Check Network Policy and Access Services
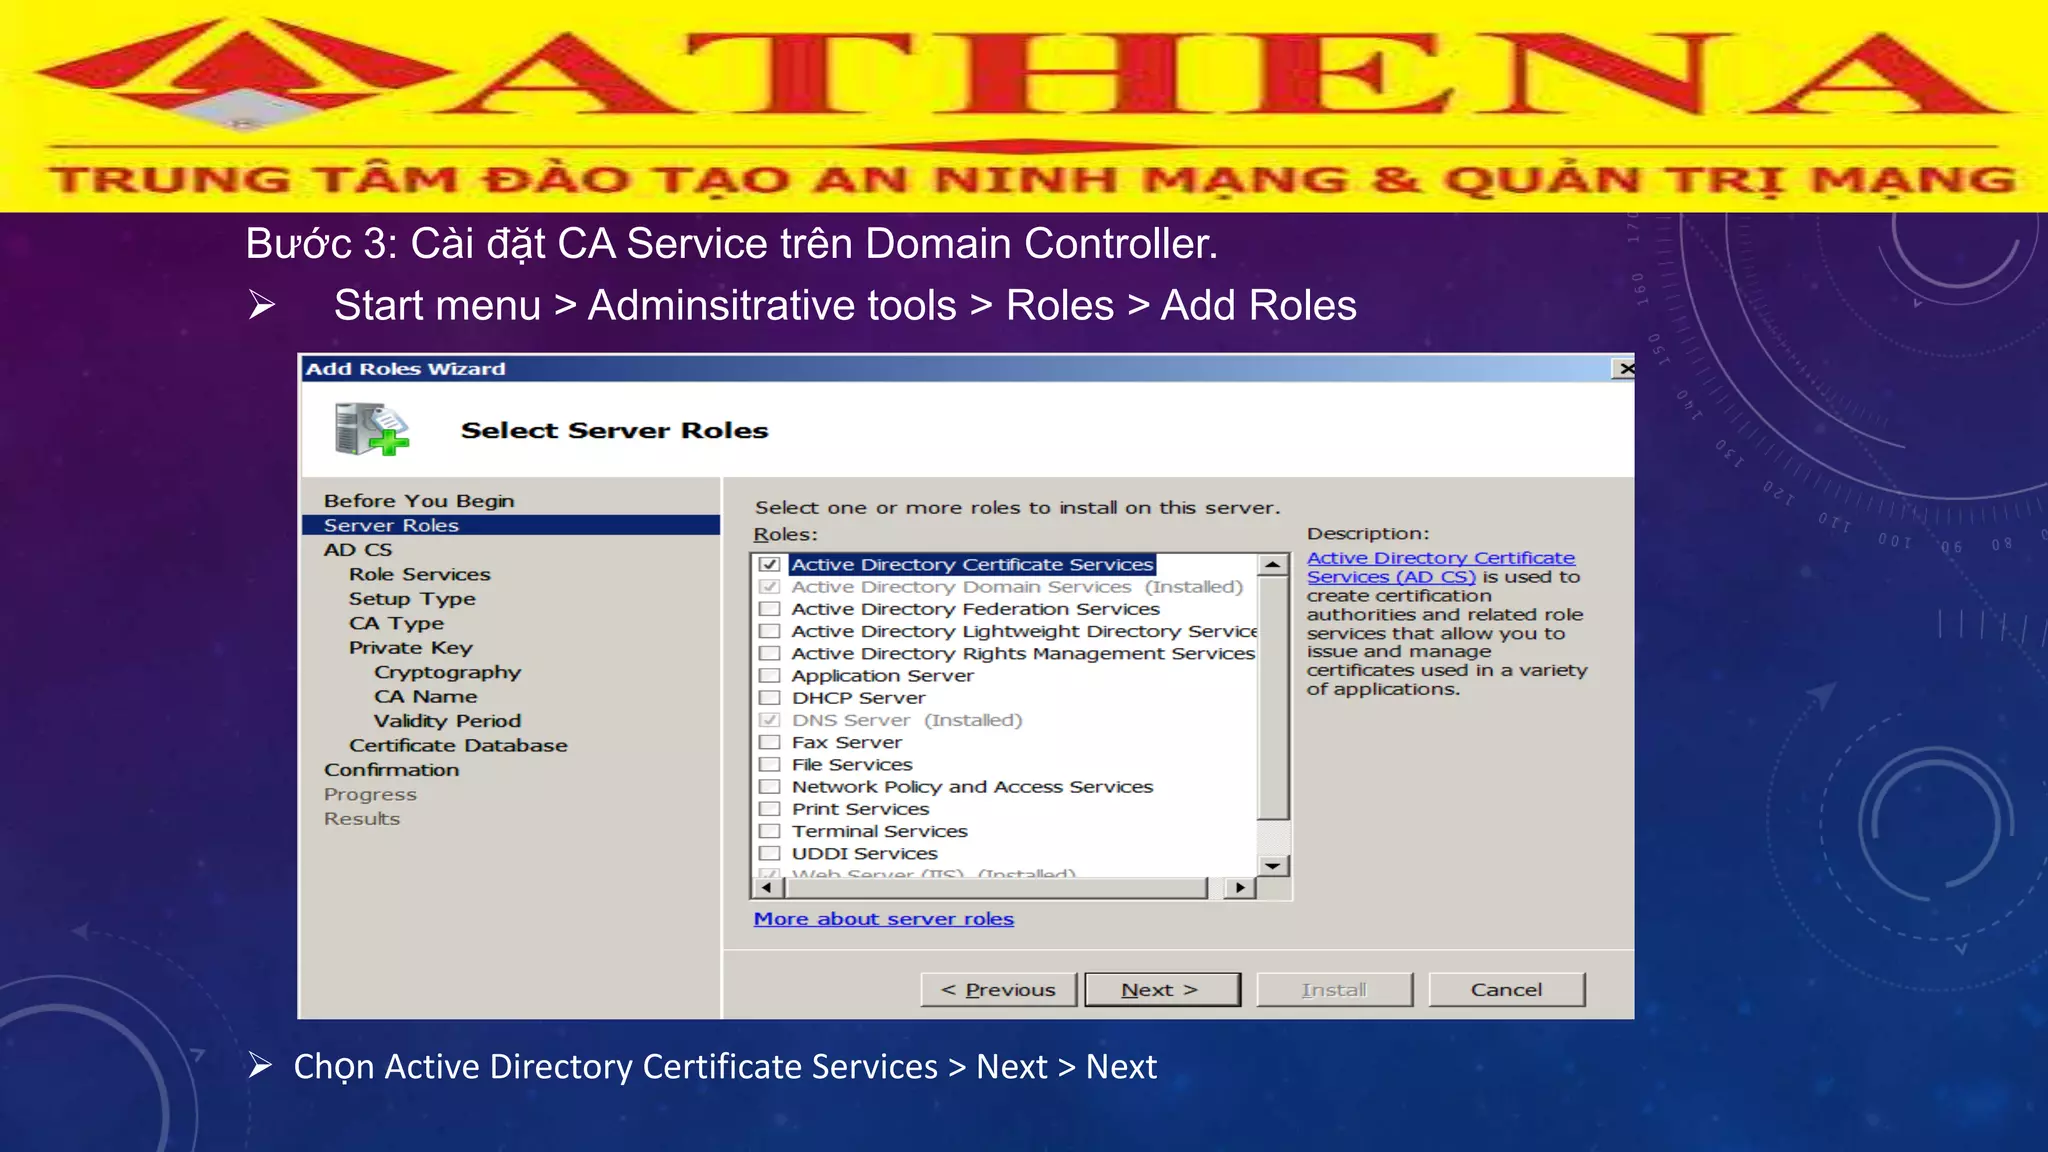2048x1152 pixels. [769, 787]
